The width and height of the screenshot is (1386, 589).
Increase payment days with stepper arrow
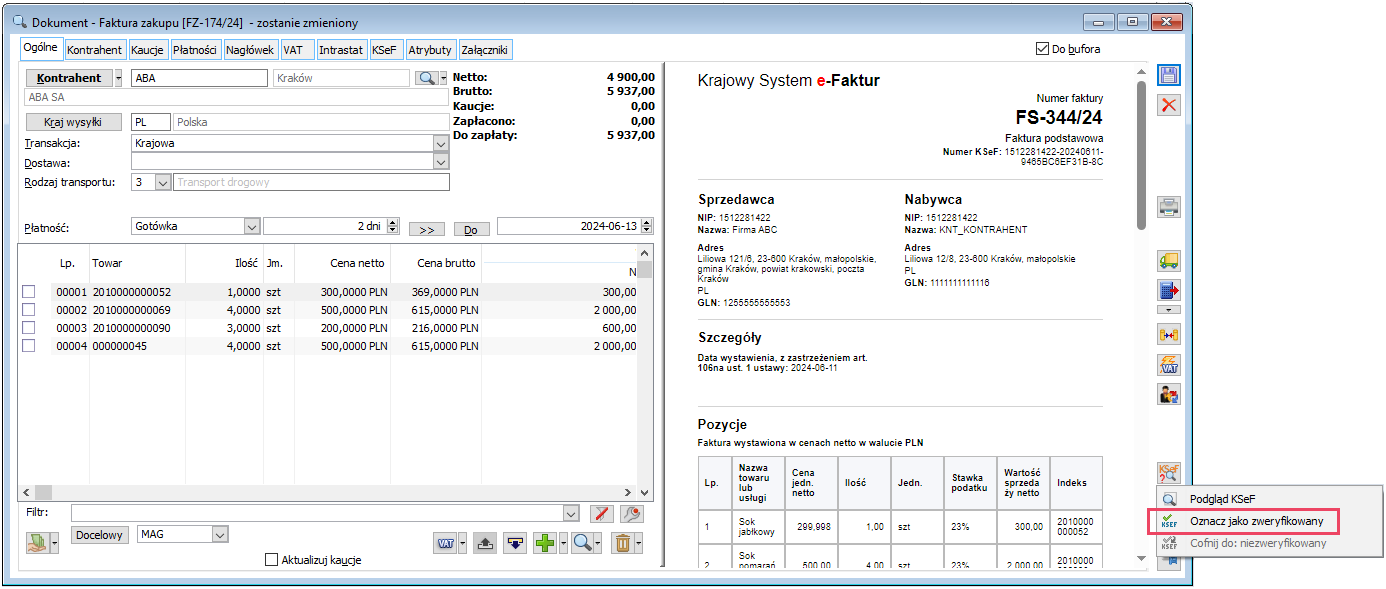393,223
